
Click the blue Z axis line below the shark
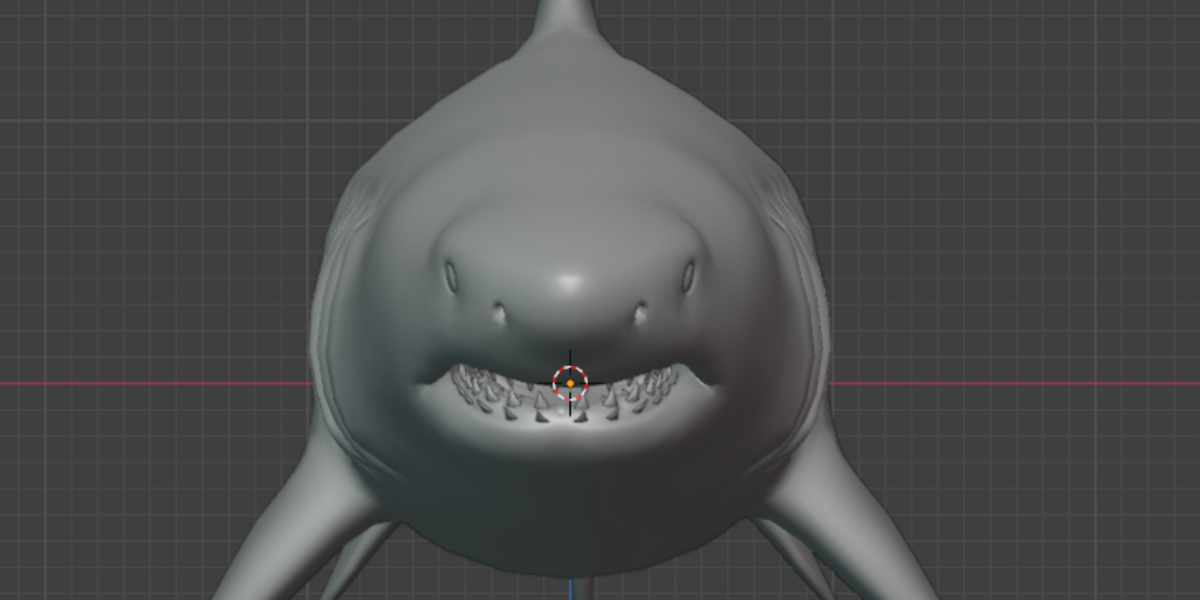[x=570, y=590]
